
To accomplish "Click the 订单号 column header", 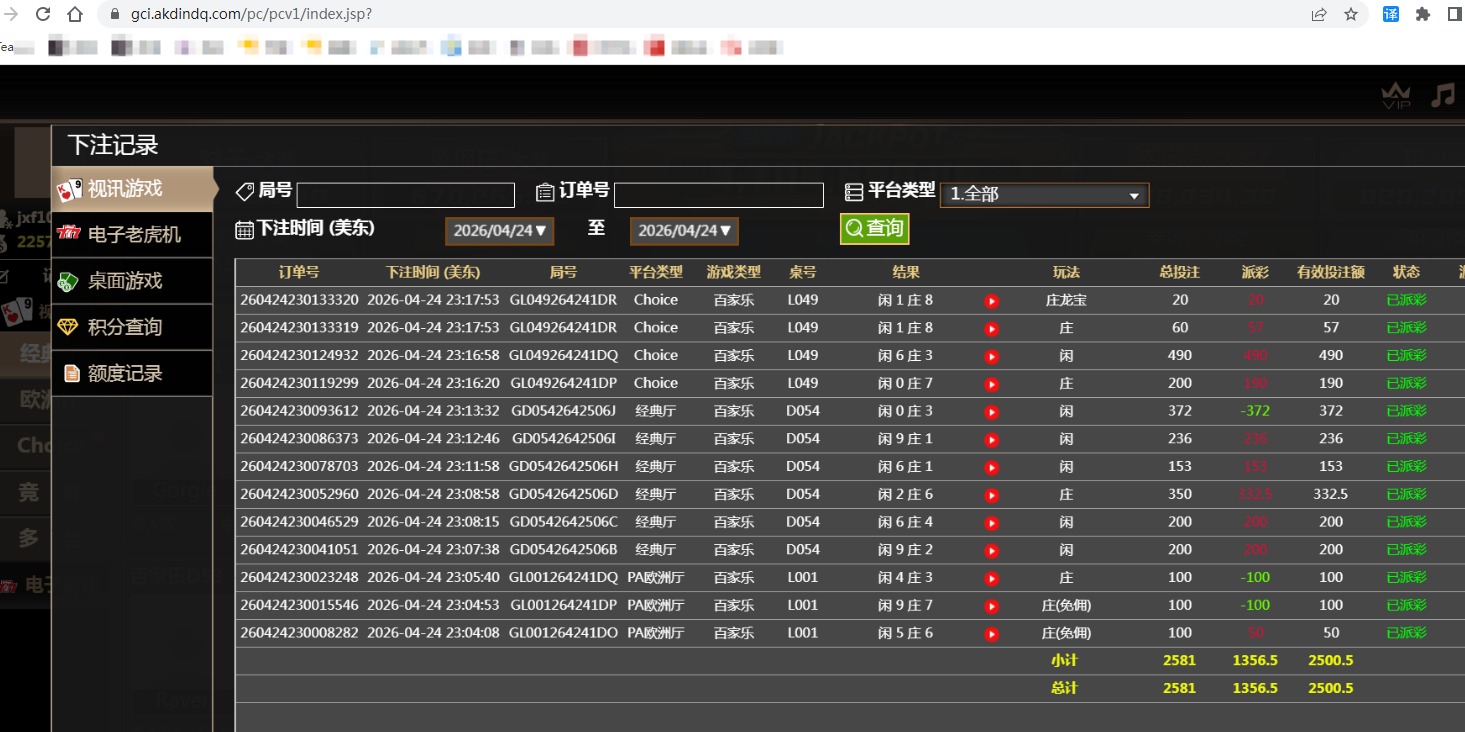I will point(299,272).
